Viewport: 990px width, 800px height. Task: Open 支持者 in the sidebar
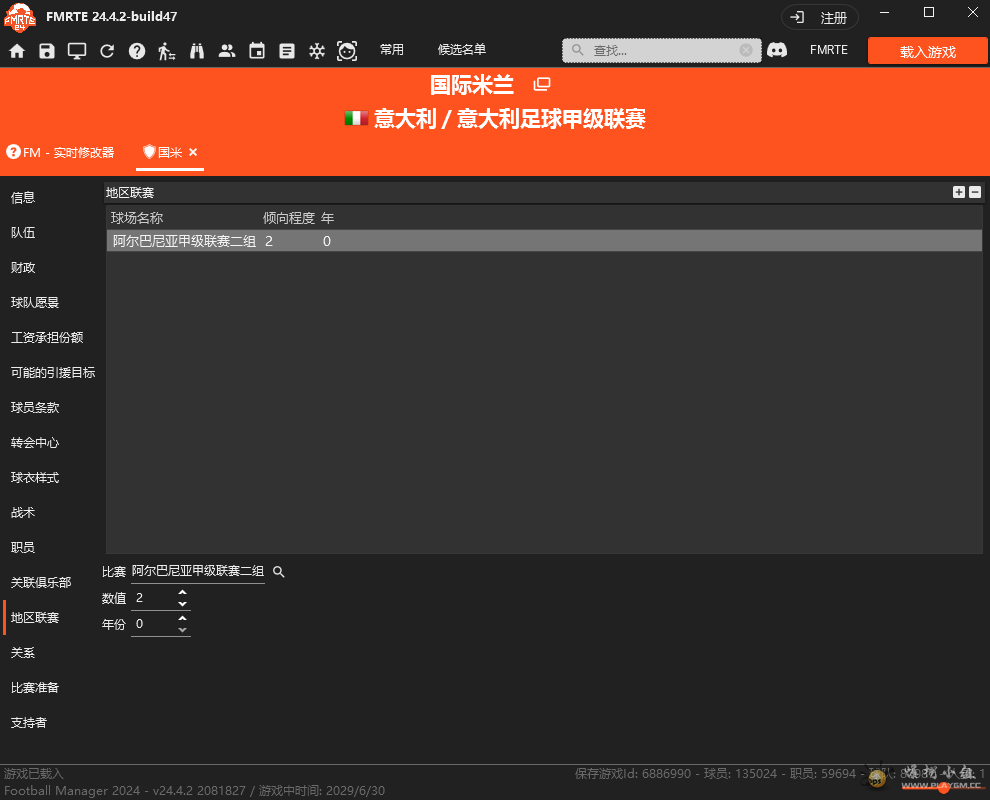[x=29, y=723]
